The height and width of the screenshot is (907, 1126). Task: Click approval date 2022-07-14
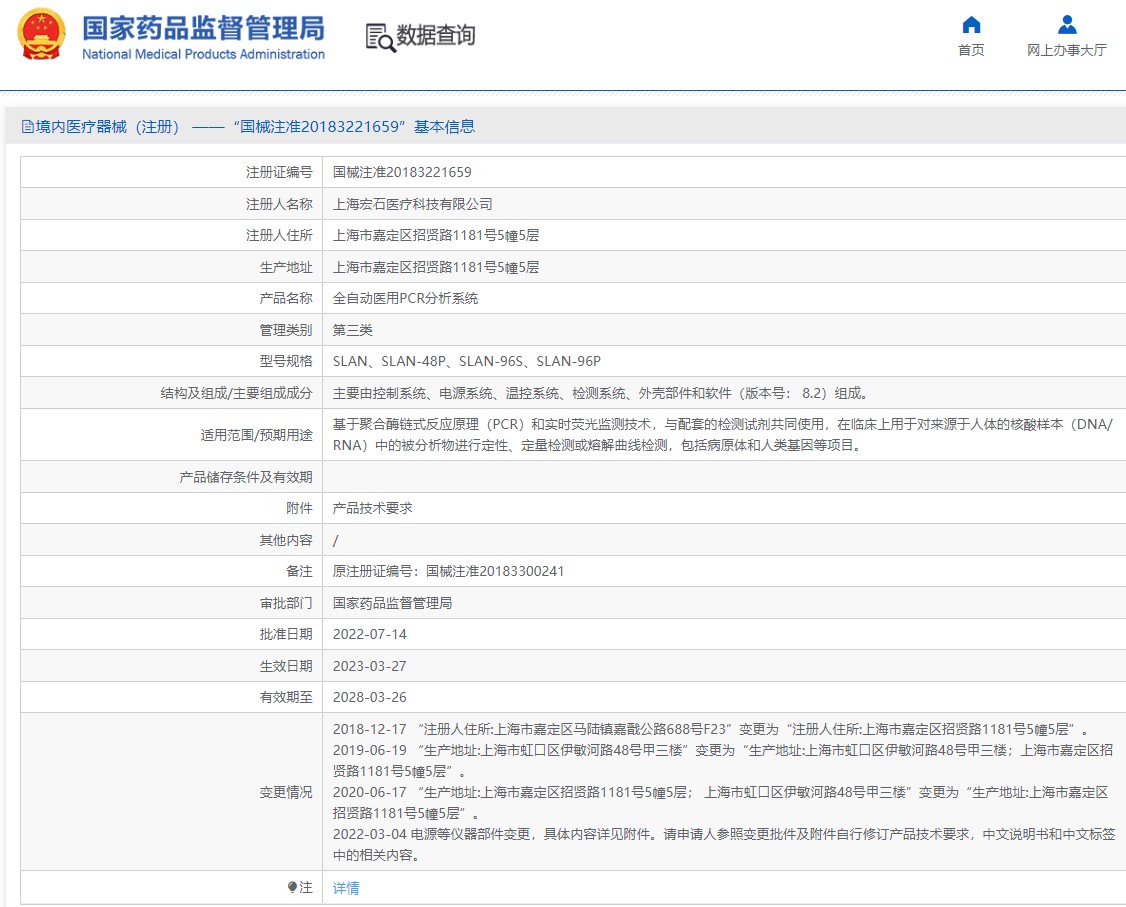point(370,634)
